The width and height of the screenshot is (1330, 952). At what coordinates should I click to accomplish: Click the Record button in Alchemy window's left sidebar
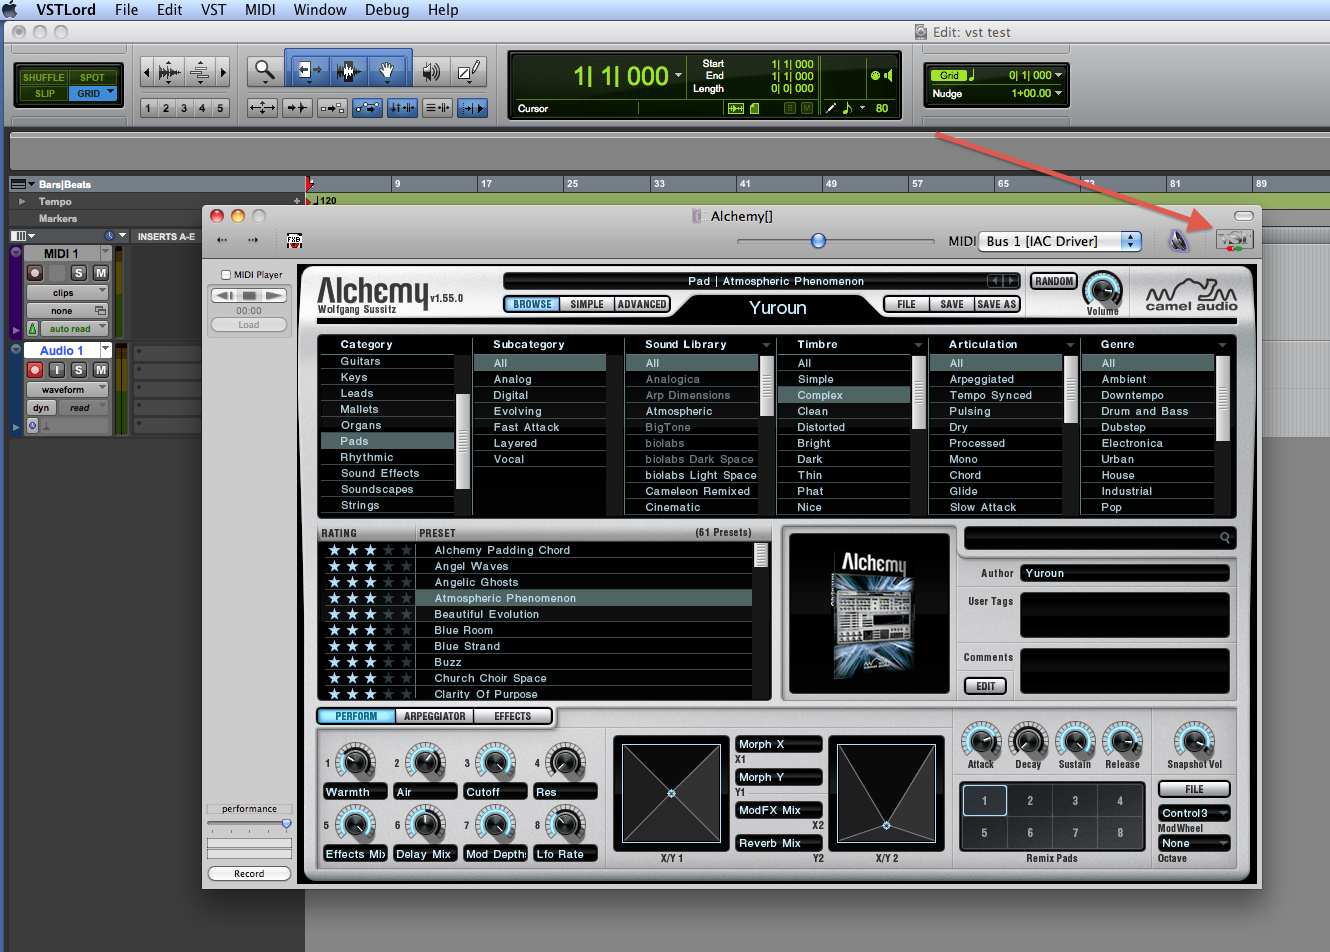[x=249, y=873]
